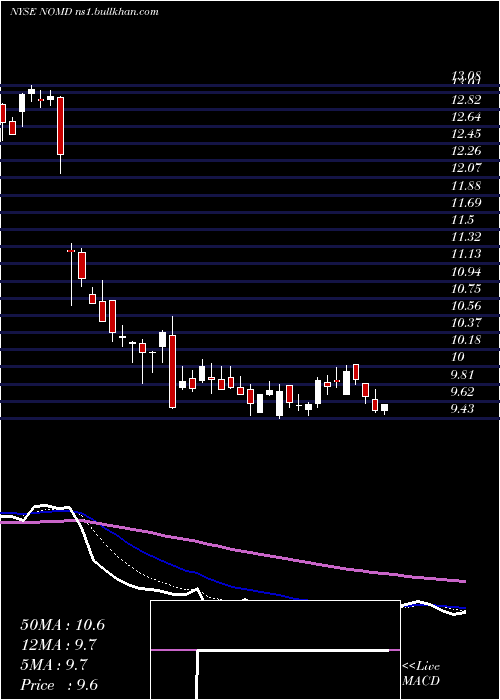The width and height of the screenshot is (500, 700).
Task: Click the large red gap-down candle near 12.82
Action: point(60,126)
